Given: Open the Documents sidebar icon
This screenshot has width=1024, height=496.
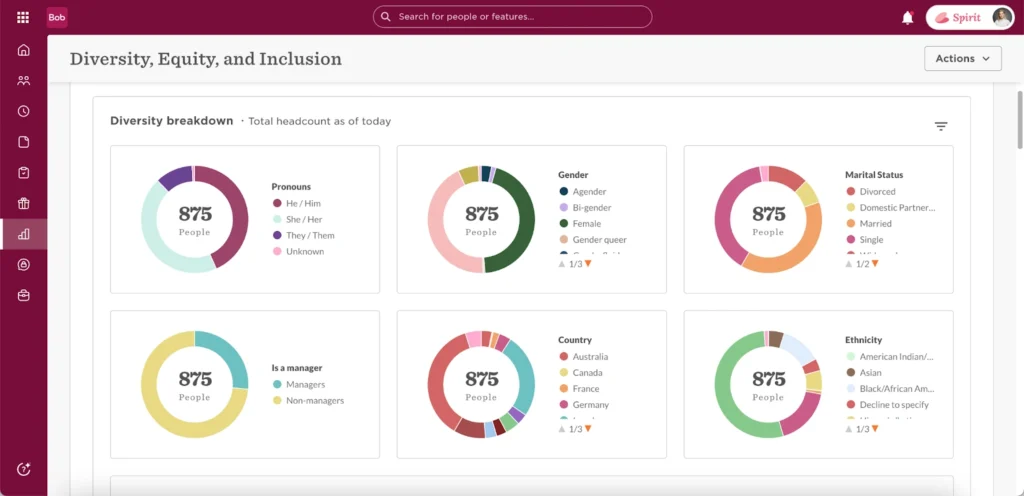Looking at the screenshot, I should pos(23,142).
